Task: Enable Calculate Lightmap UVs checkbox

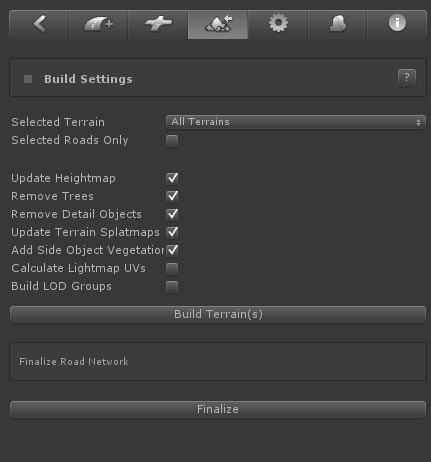Action: (x=172, y=268)
